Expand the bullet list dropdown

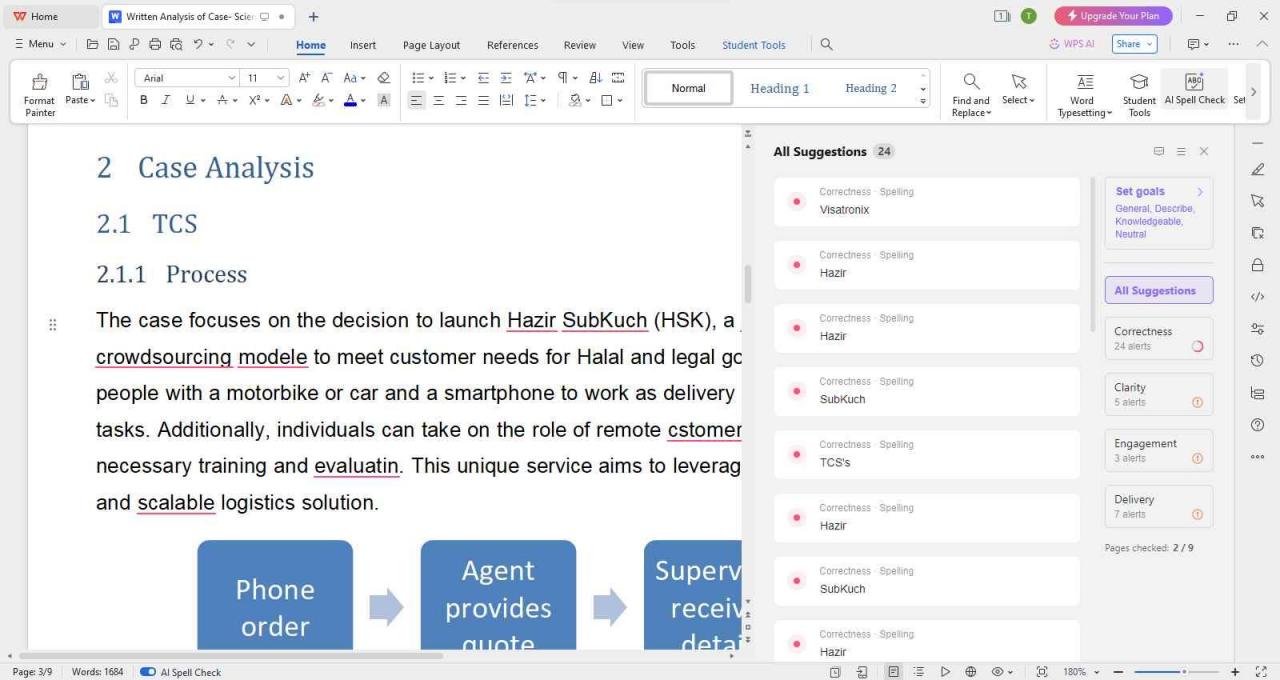click(x=431, y=78)
